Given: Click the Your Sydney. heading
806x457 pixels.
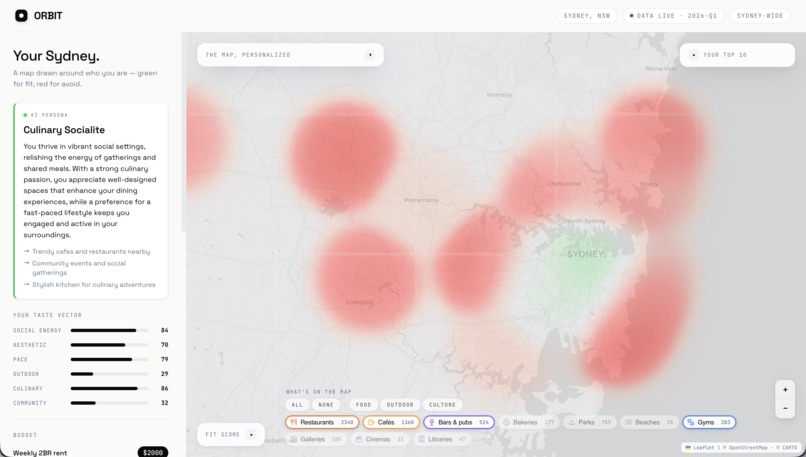Looking at the screenshot, I should point(56,56).
